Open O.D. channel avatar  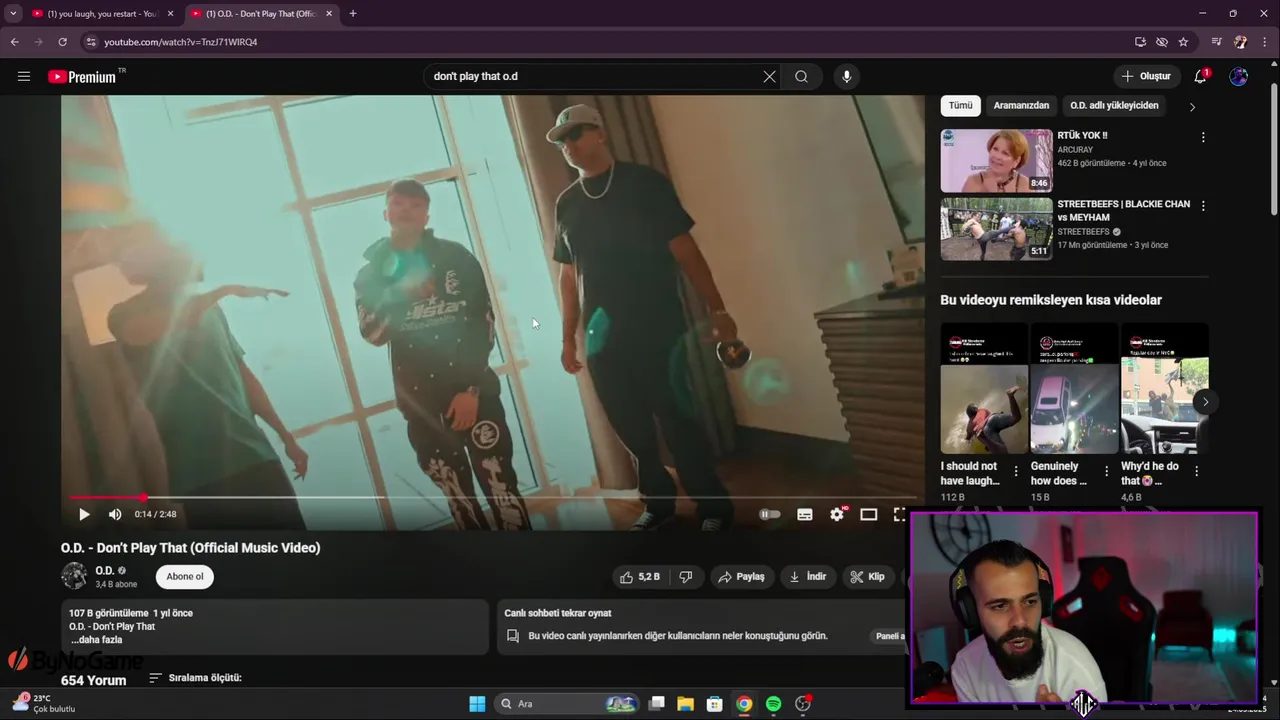[74, 576]
